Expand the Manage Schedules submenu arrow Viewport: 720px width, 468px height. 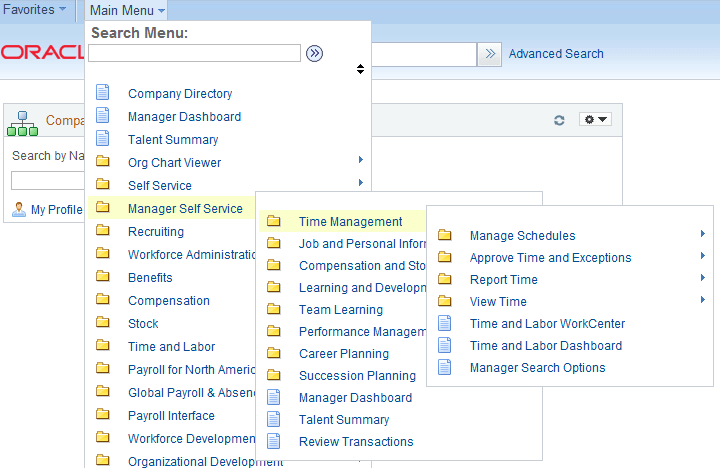(703, 233)
